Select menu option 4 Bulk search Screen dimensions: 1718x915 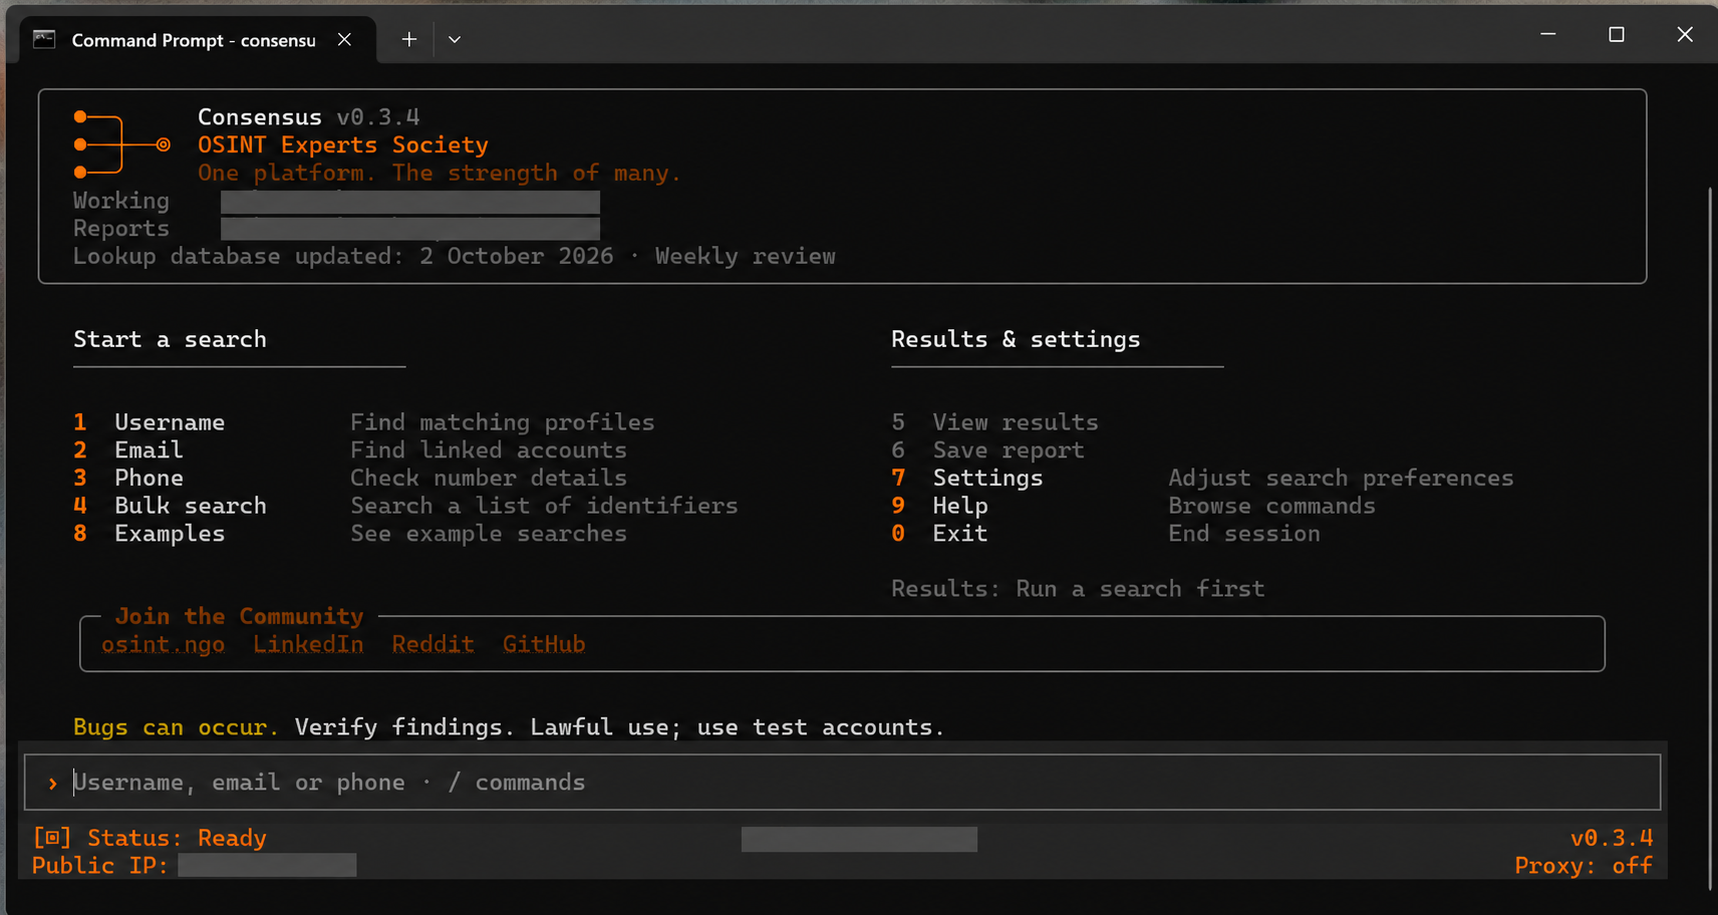pos(170,506)
